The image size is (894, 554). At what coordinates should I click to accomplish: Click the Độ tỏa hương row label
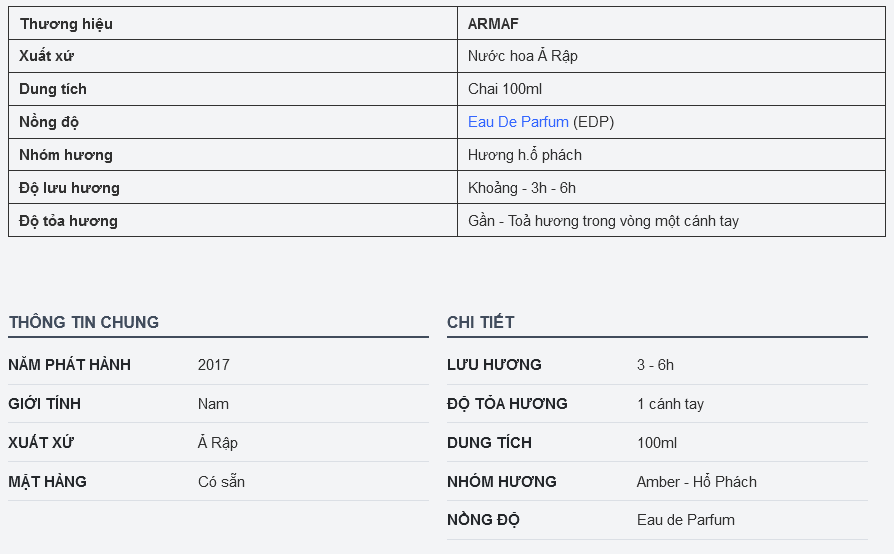click(68, 221)
